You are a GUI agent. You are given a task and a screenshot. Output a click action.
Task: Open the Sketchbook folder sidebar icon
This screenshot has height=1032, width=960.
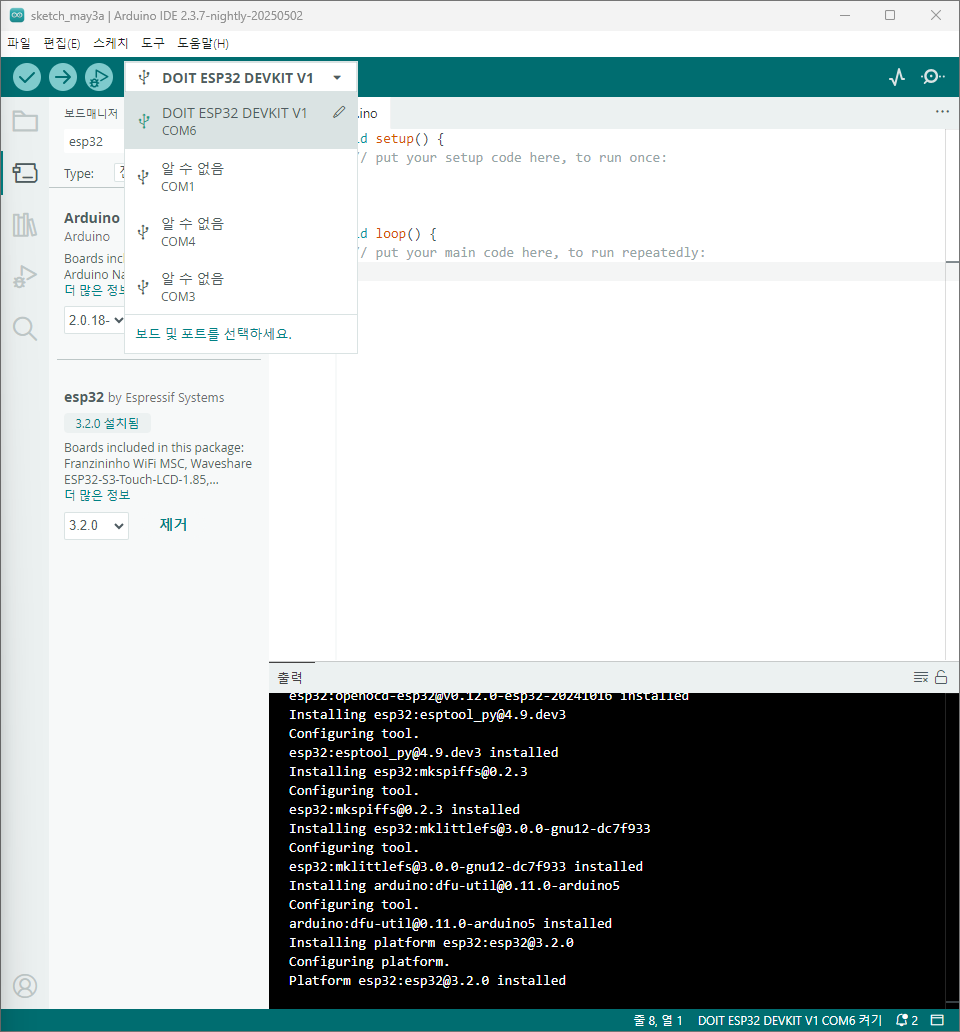25,121
